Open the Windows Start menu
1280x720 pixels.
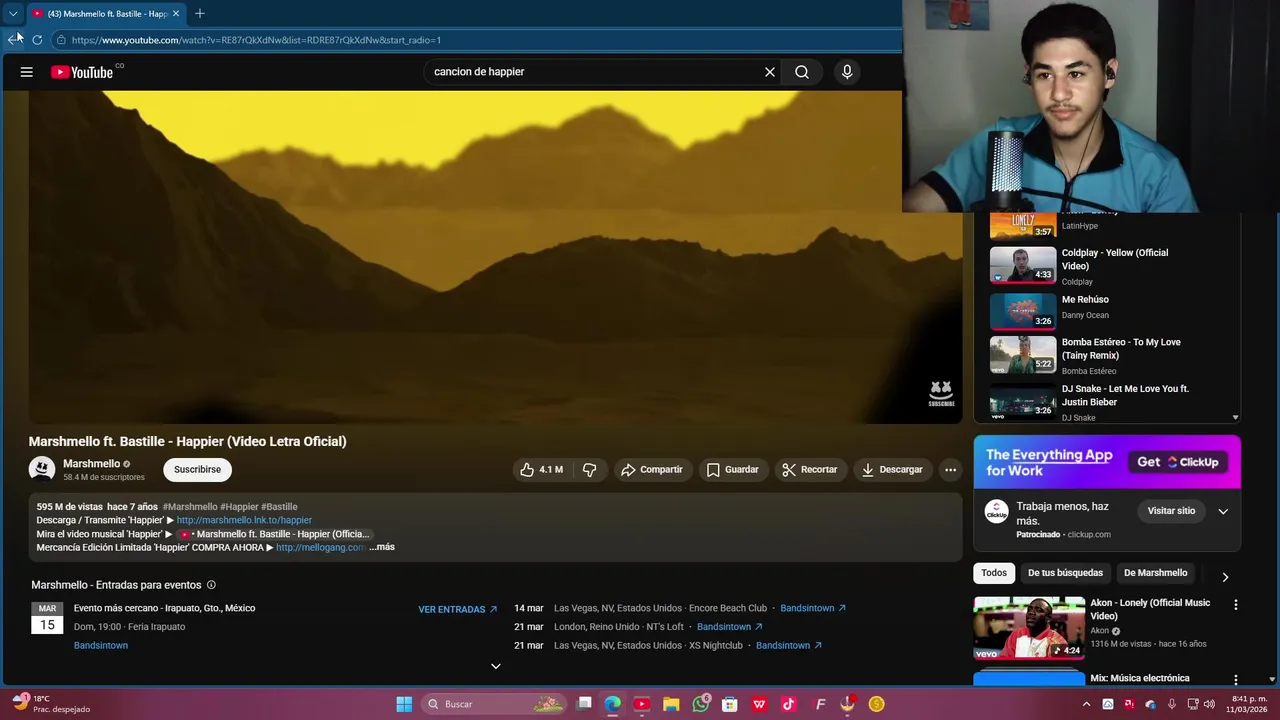click(404, 704)
